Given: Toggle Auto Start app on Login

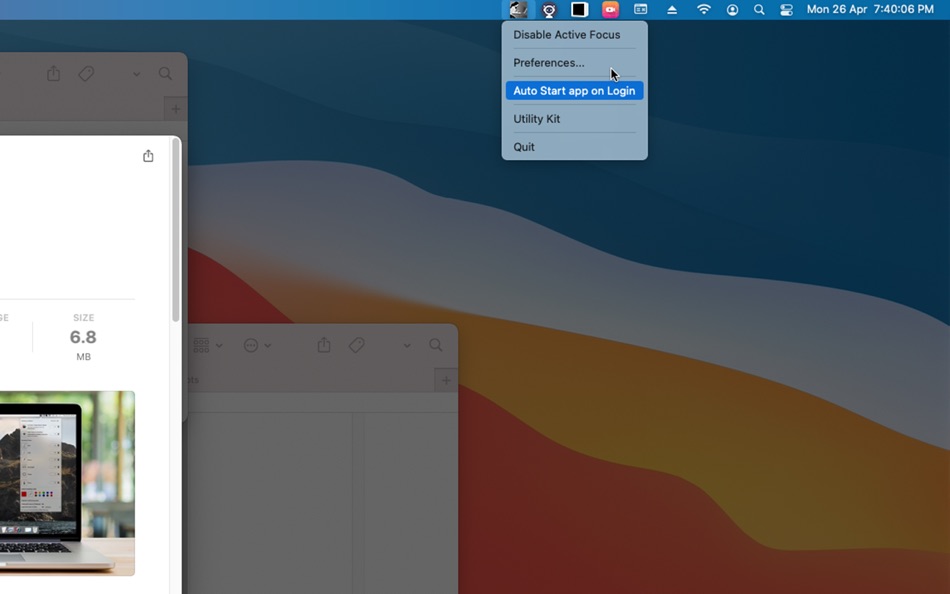Looking at the screenshot, I should (x=574, y=91).
